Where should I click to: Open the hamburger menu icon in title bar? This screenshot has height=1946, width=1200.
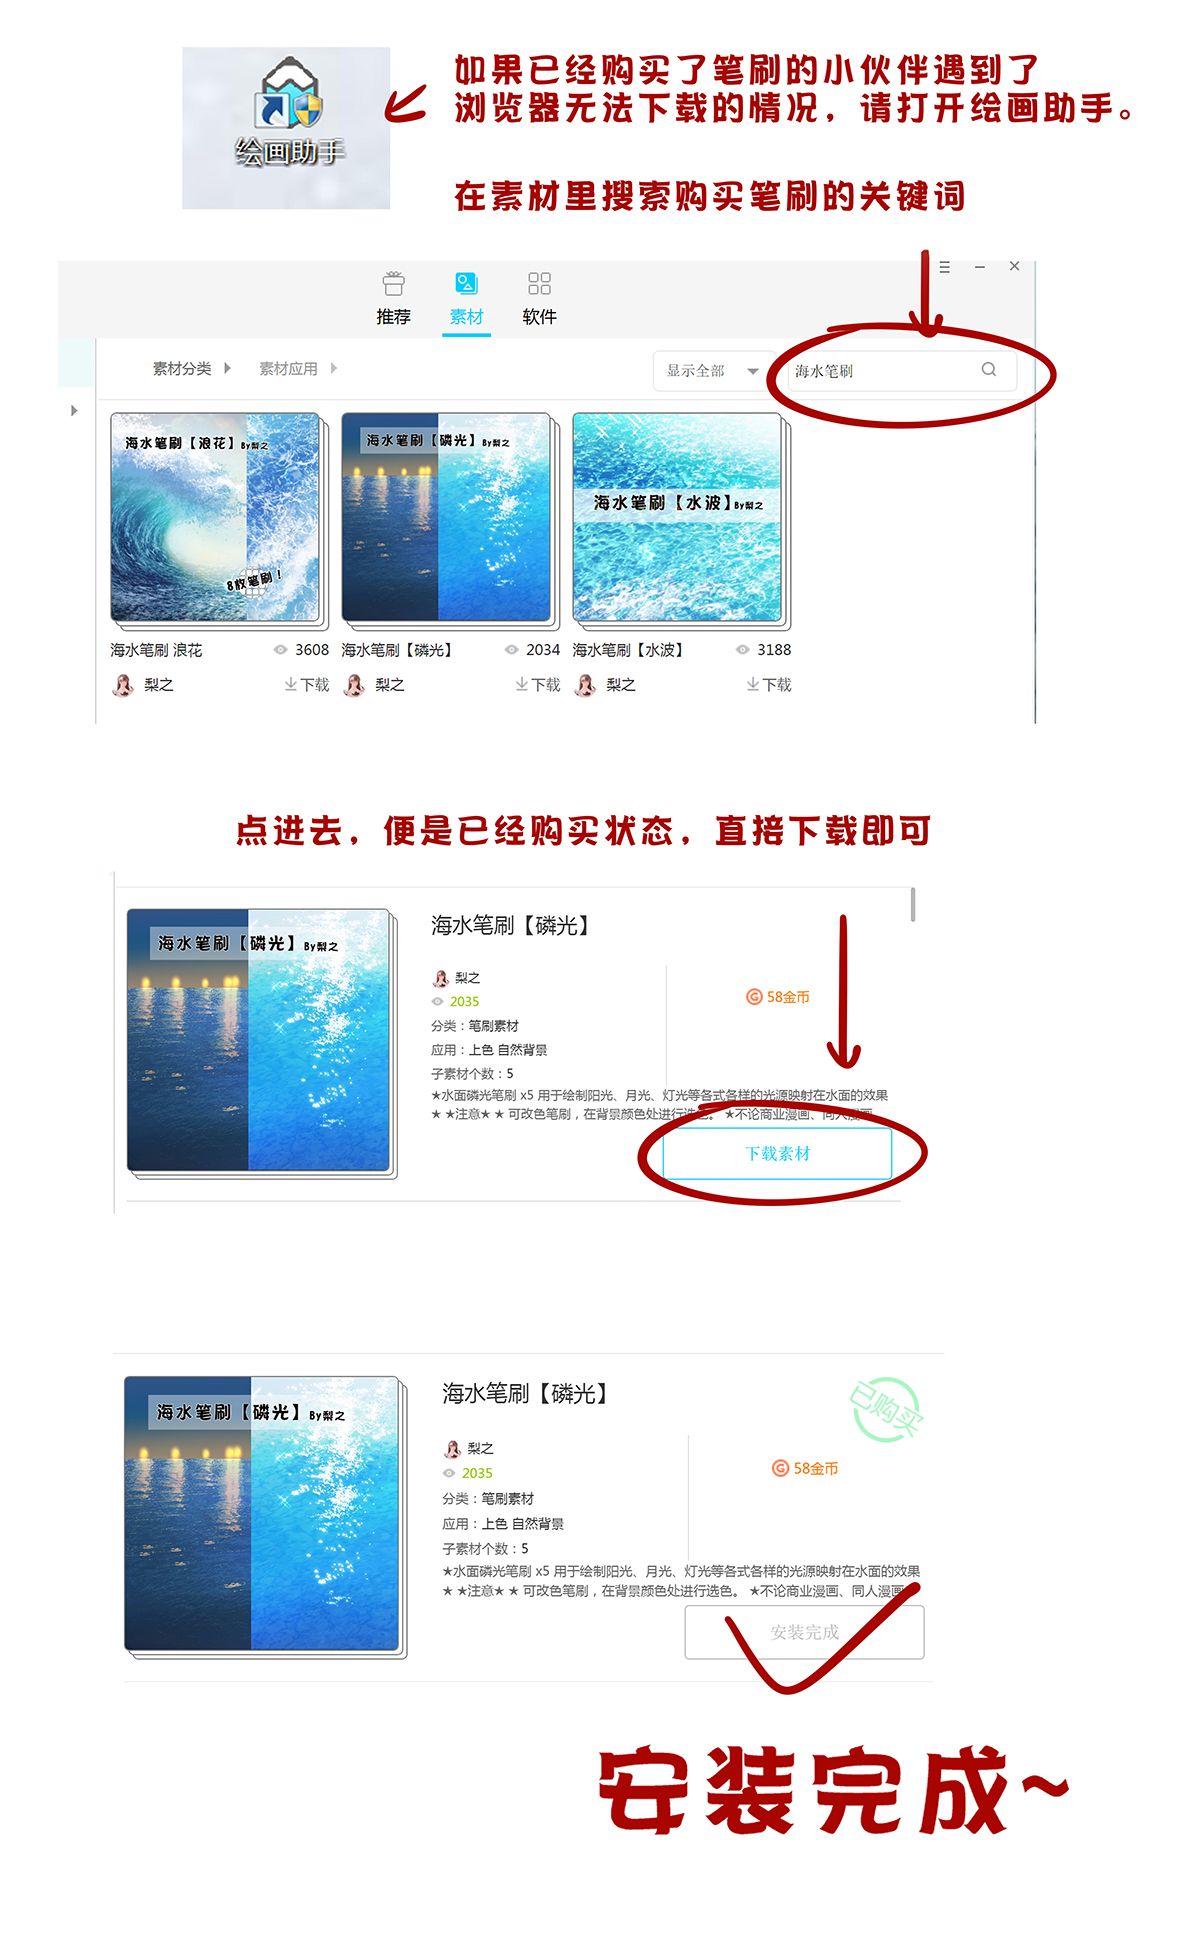pos(944,267)
